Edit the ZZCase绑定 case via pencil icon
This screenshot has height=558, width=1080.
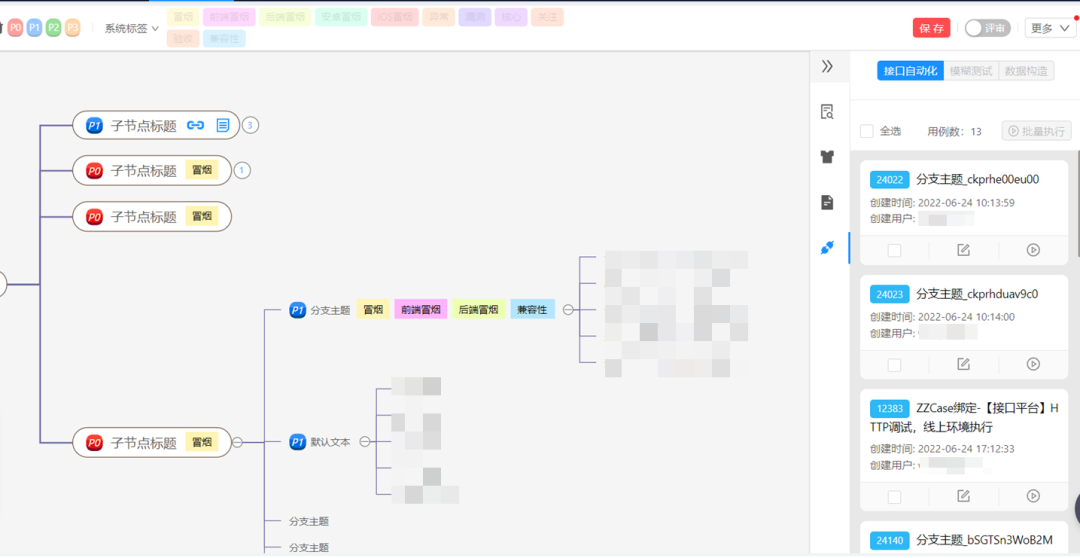964,496
